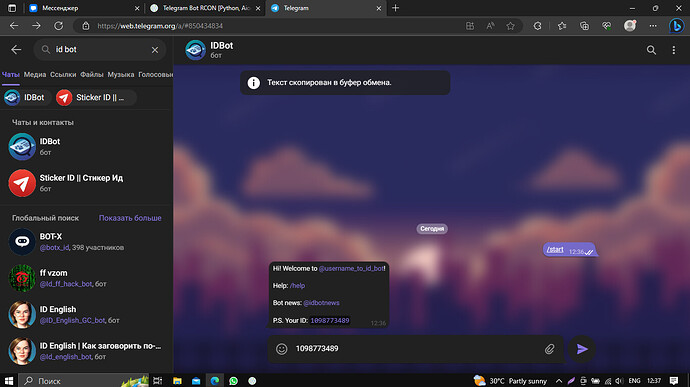Switch ENG keyboard language
The width and height of the screenshot is (690, 387).
click(x=634, y=381)
